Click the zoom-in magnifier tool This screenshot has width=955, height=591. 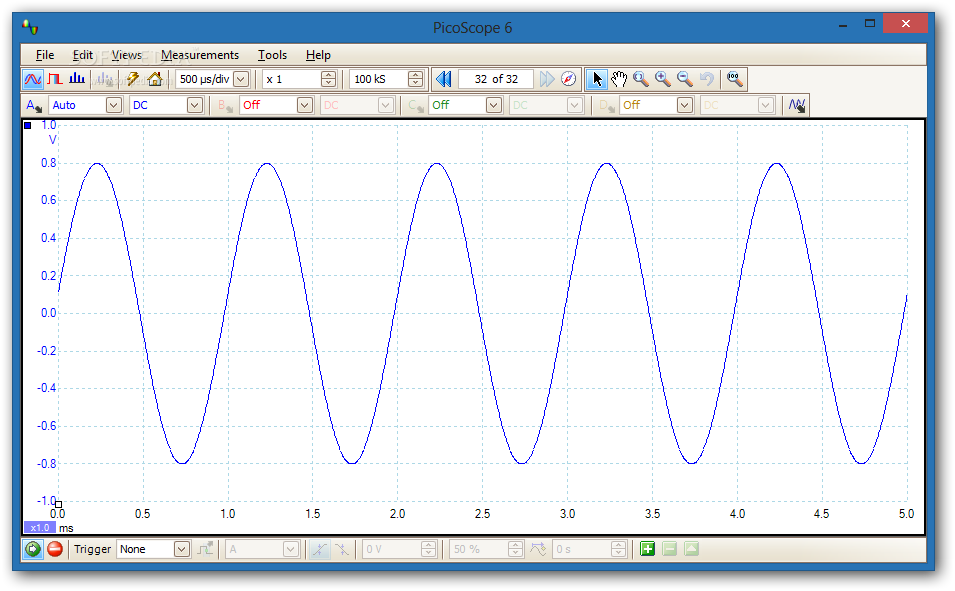click(x=663, y=79)
